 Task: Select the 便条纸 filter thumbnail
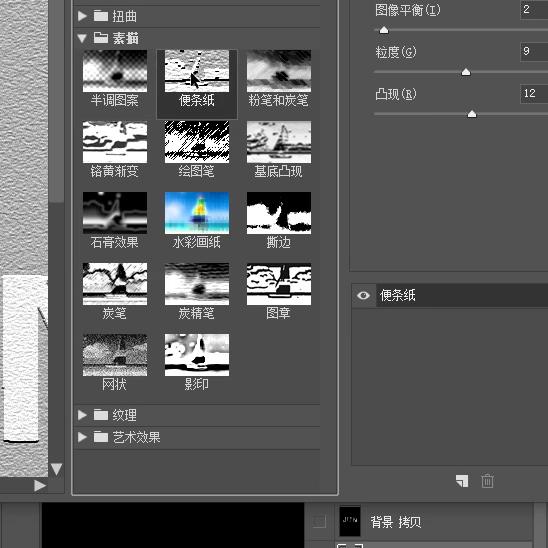tap(197, 71)
